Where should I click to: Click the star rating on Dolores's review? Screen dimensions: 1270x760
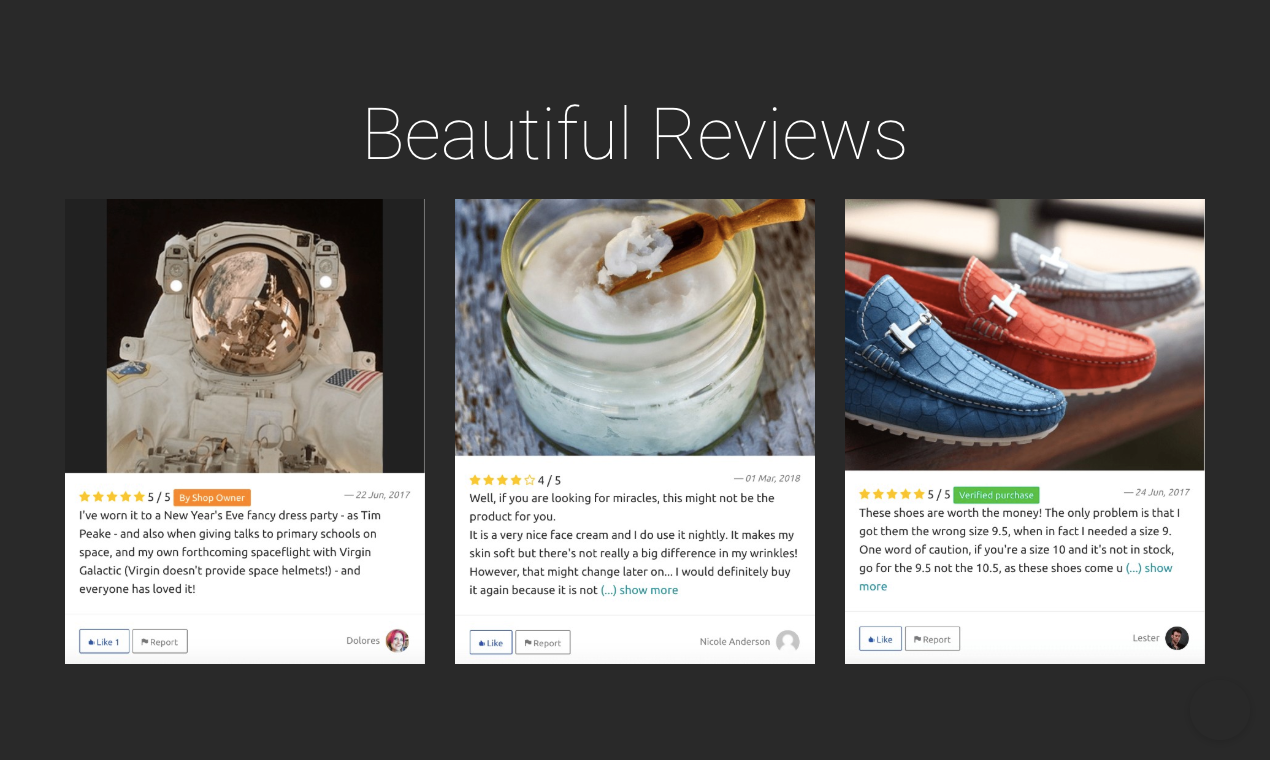click(x=124, y=497)
